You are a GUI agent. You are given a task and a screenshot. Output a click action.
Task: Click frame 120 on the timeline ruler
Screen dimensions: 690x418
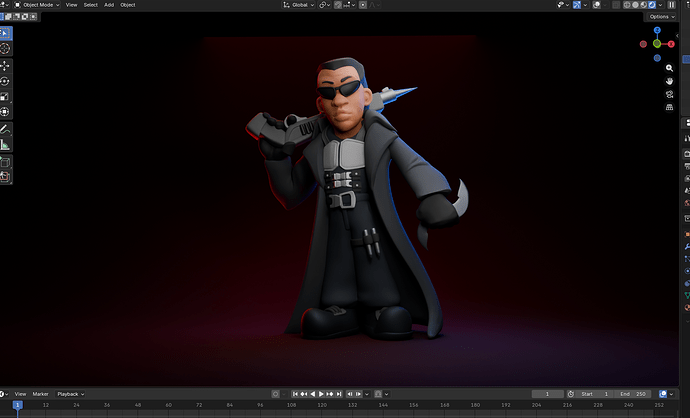pyautogui.click(x=322, y=405)
